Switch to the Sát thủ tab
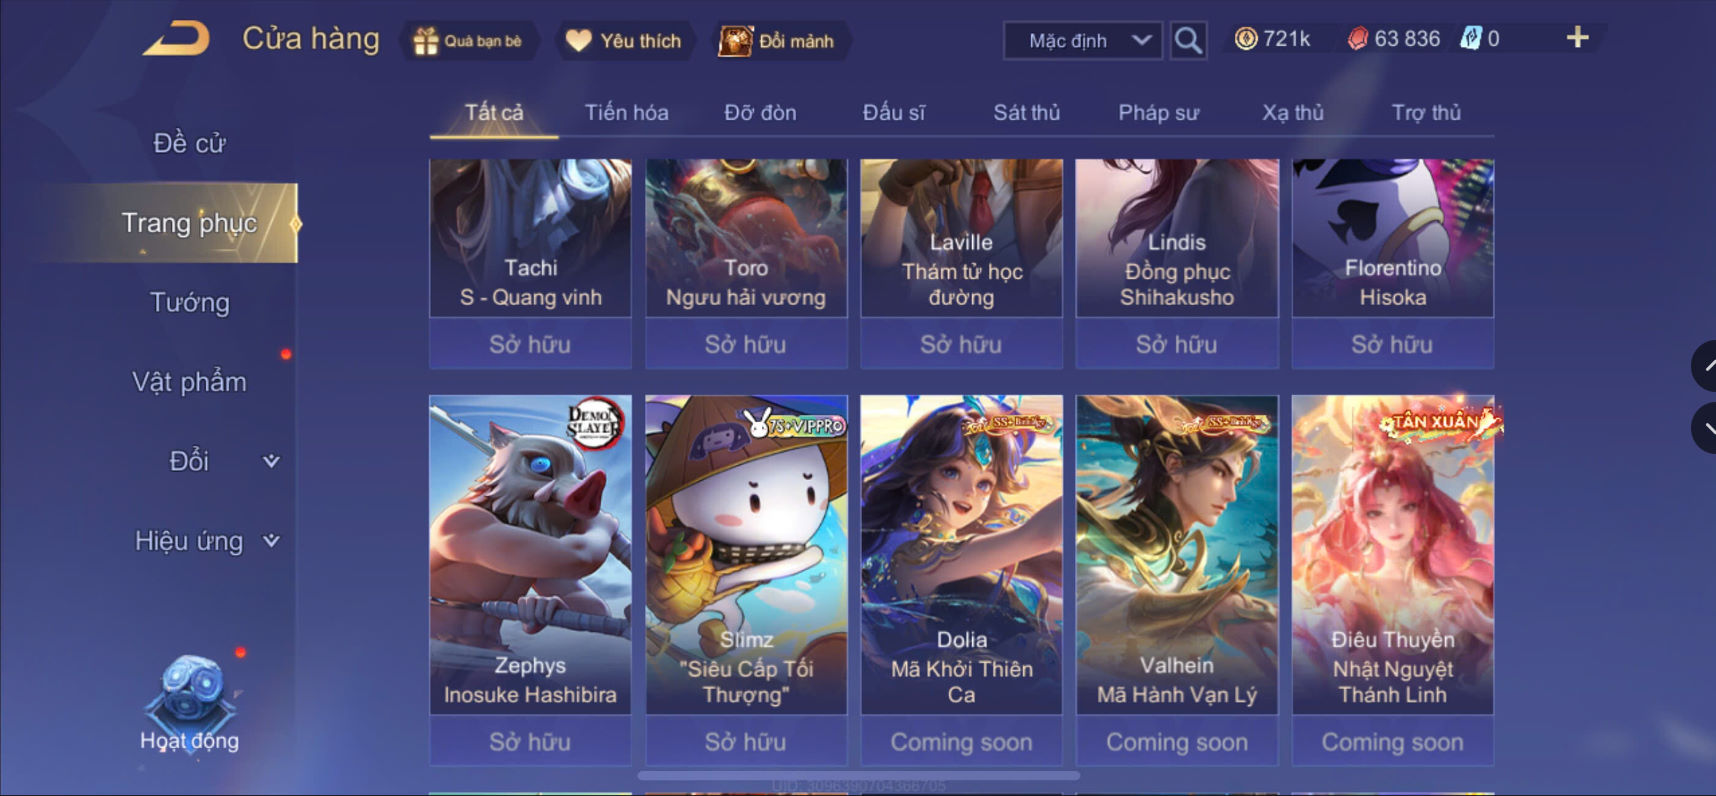 click(1027, 113)
